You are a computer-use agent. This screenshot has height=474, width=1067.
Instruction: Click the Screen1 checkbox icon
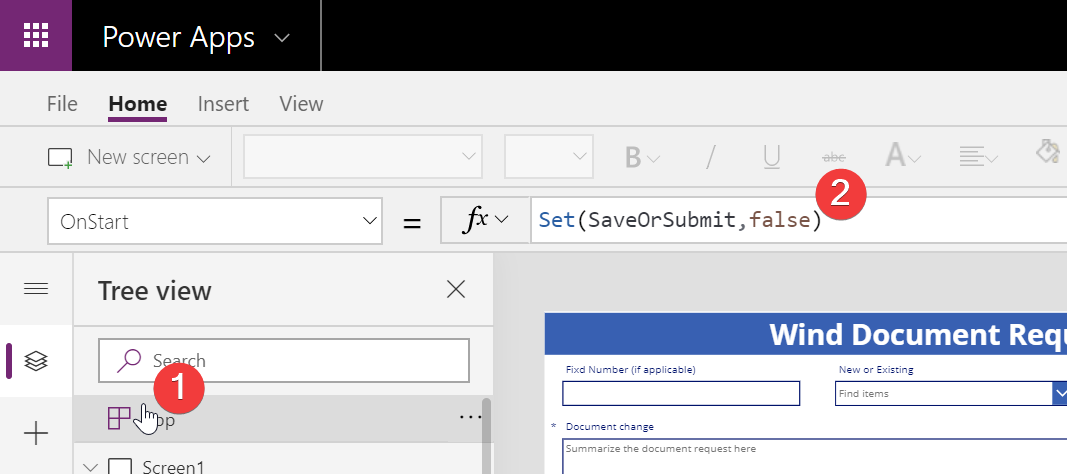pos(120,466)
